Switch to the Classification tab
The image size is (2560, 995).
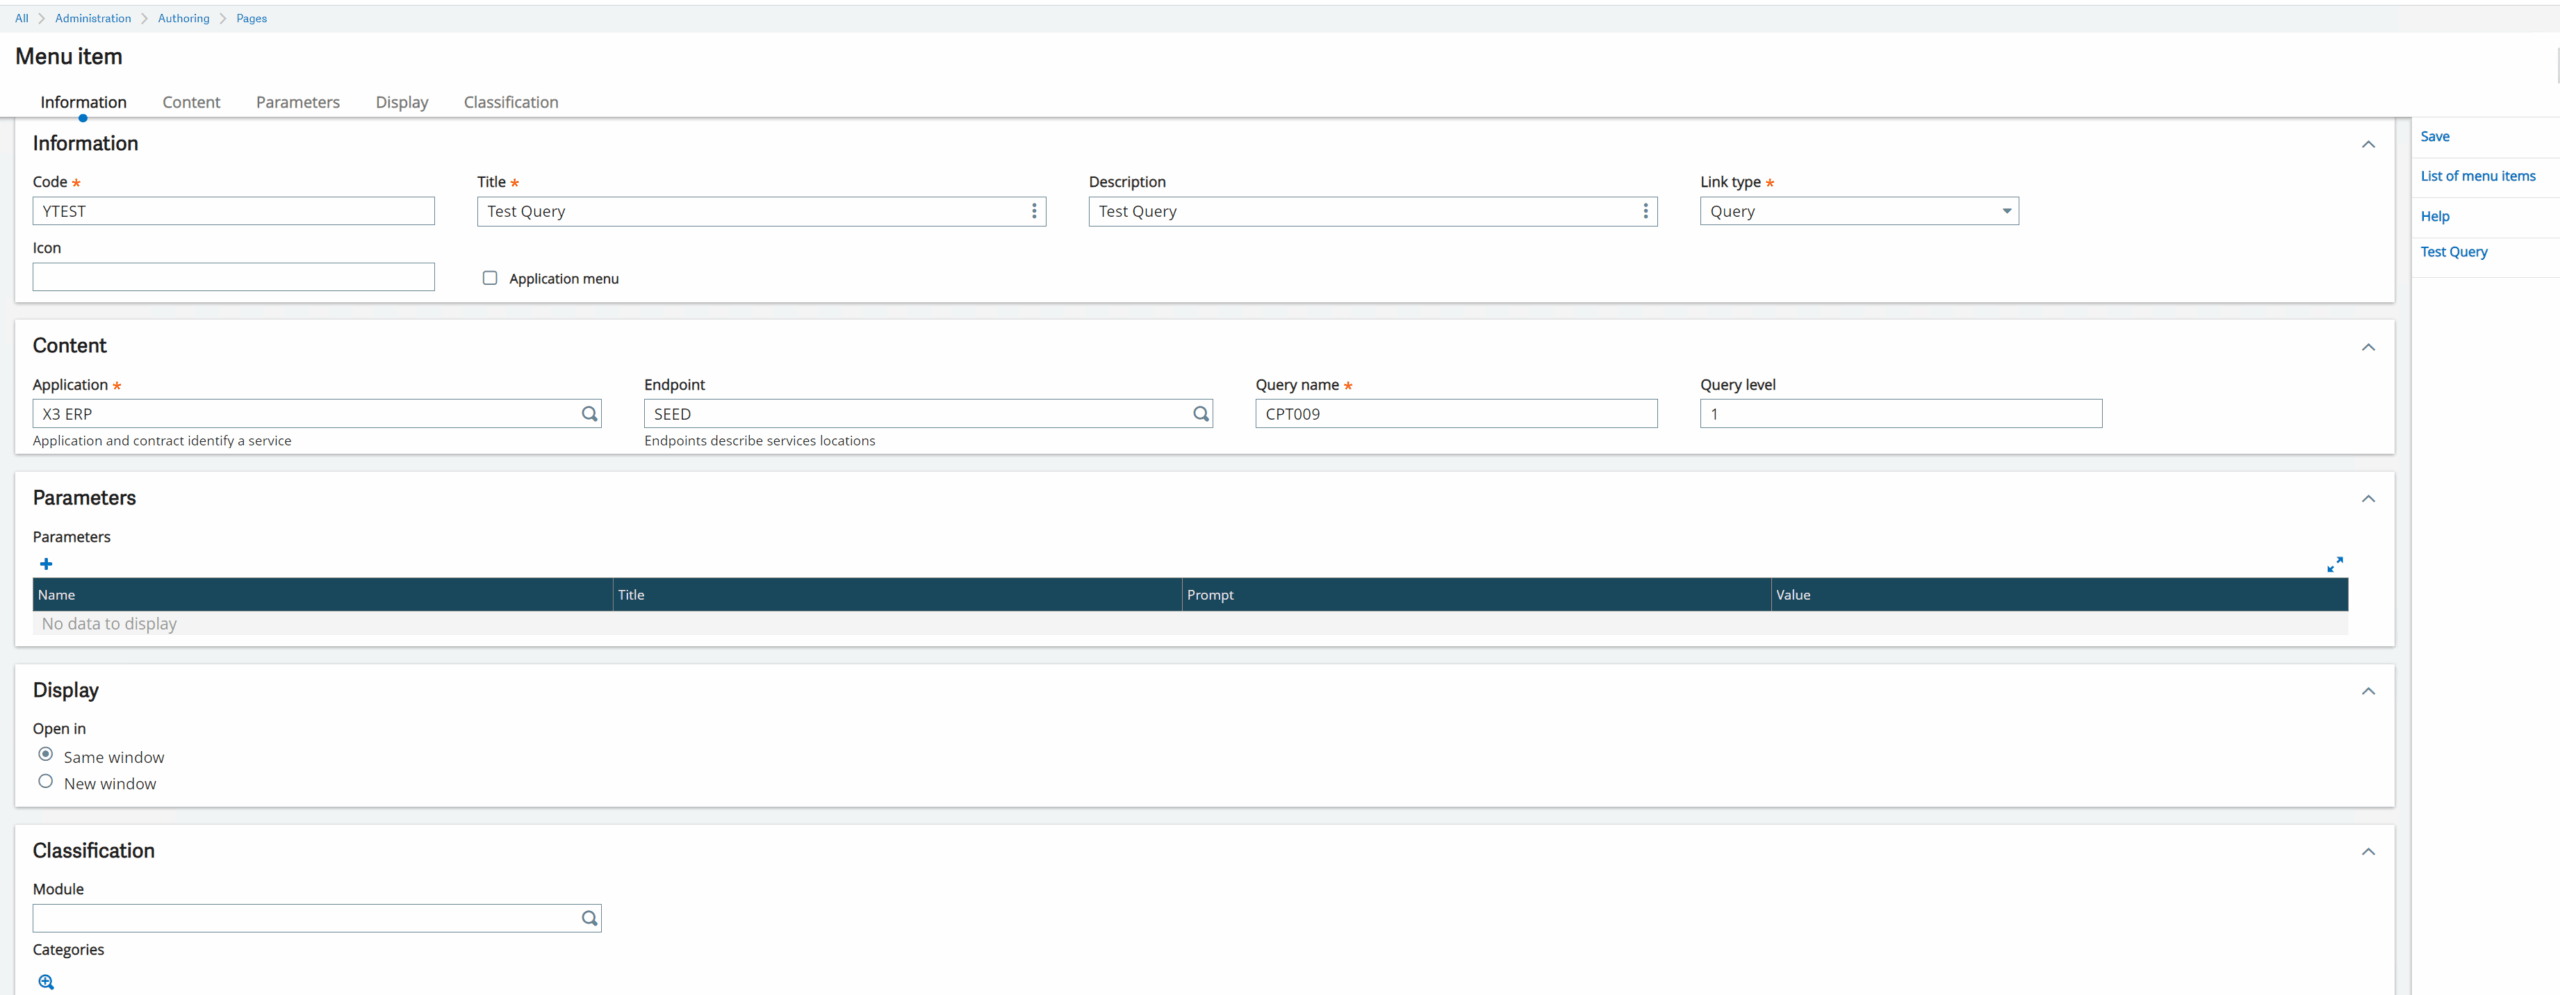[510, 102]
